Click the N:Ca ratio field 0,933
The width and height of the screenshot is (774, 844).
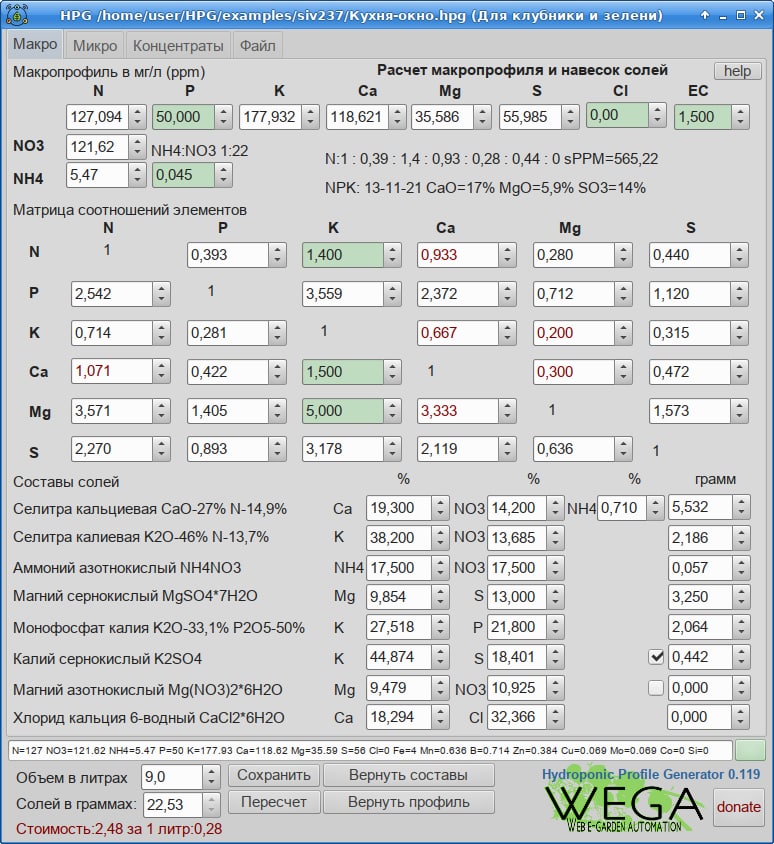click(x=458, y=255)
